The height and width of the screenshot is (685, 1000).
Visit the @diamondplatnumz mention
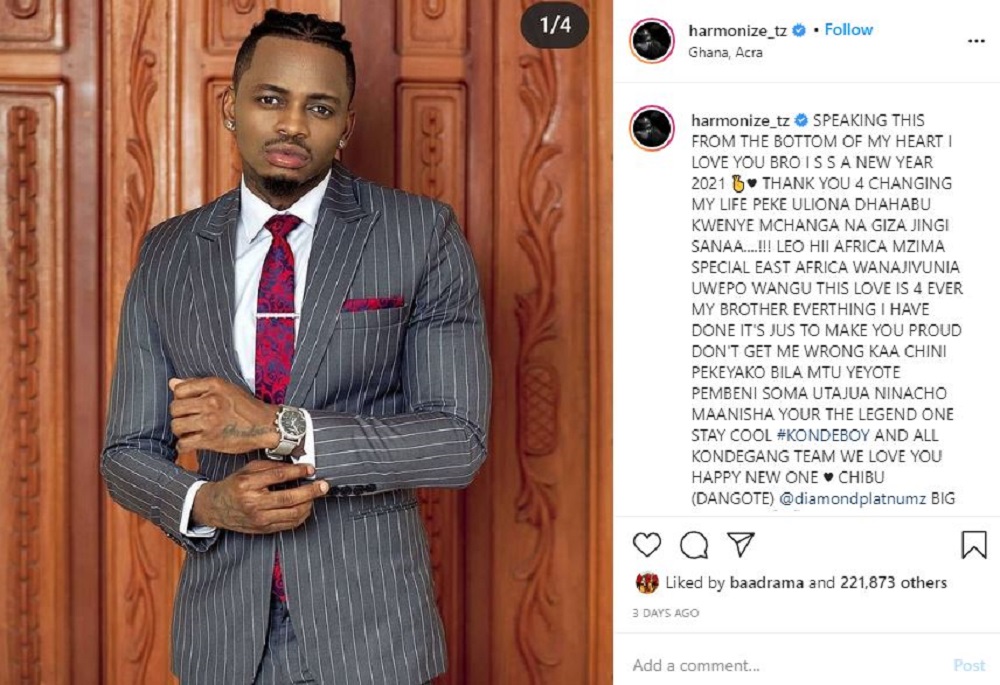coord(852,498)
